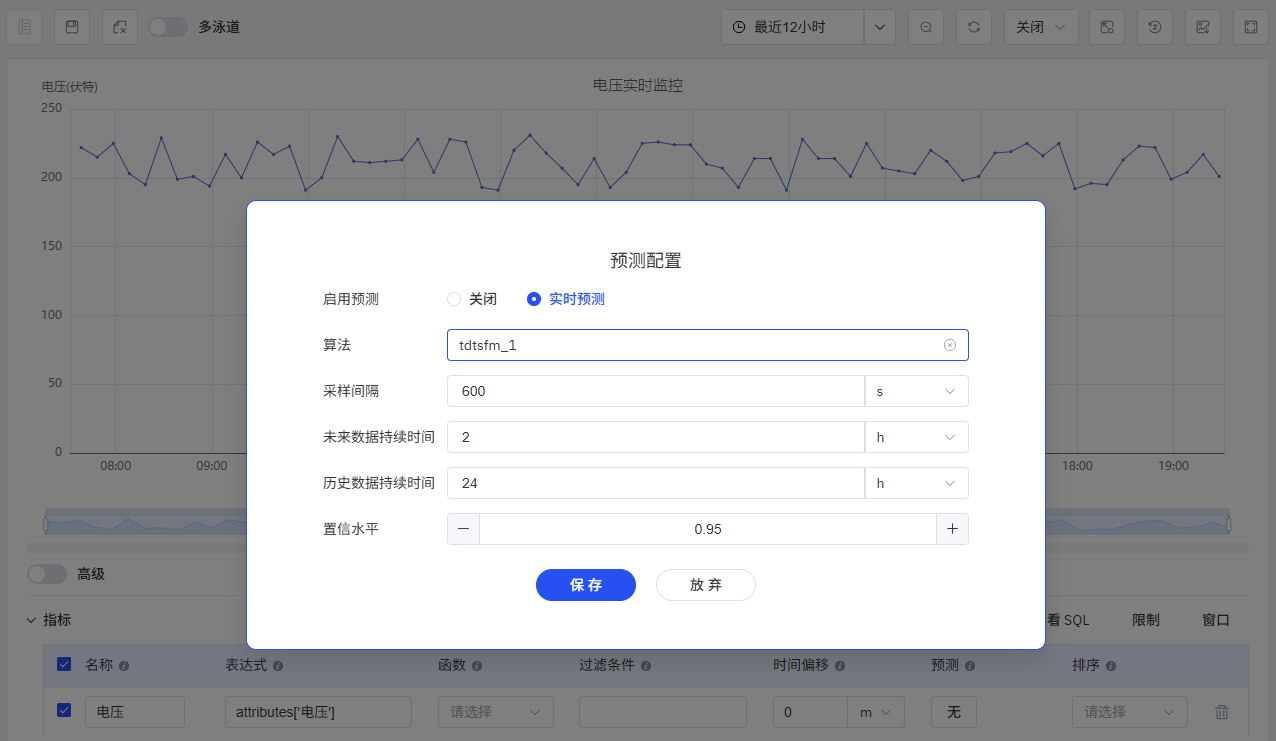Open the sampling interval unit dropdown
The height and width of the screenshot is (741, 1276).
point(916,391)
